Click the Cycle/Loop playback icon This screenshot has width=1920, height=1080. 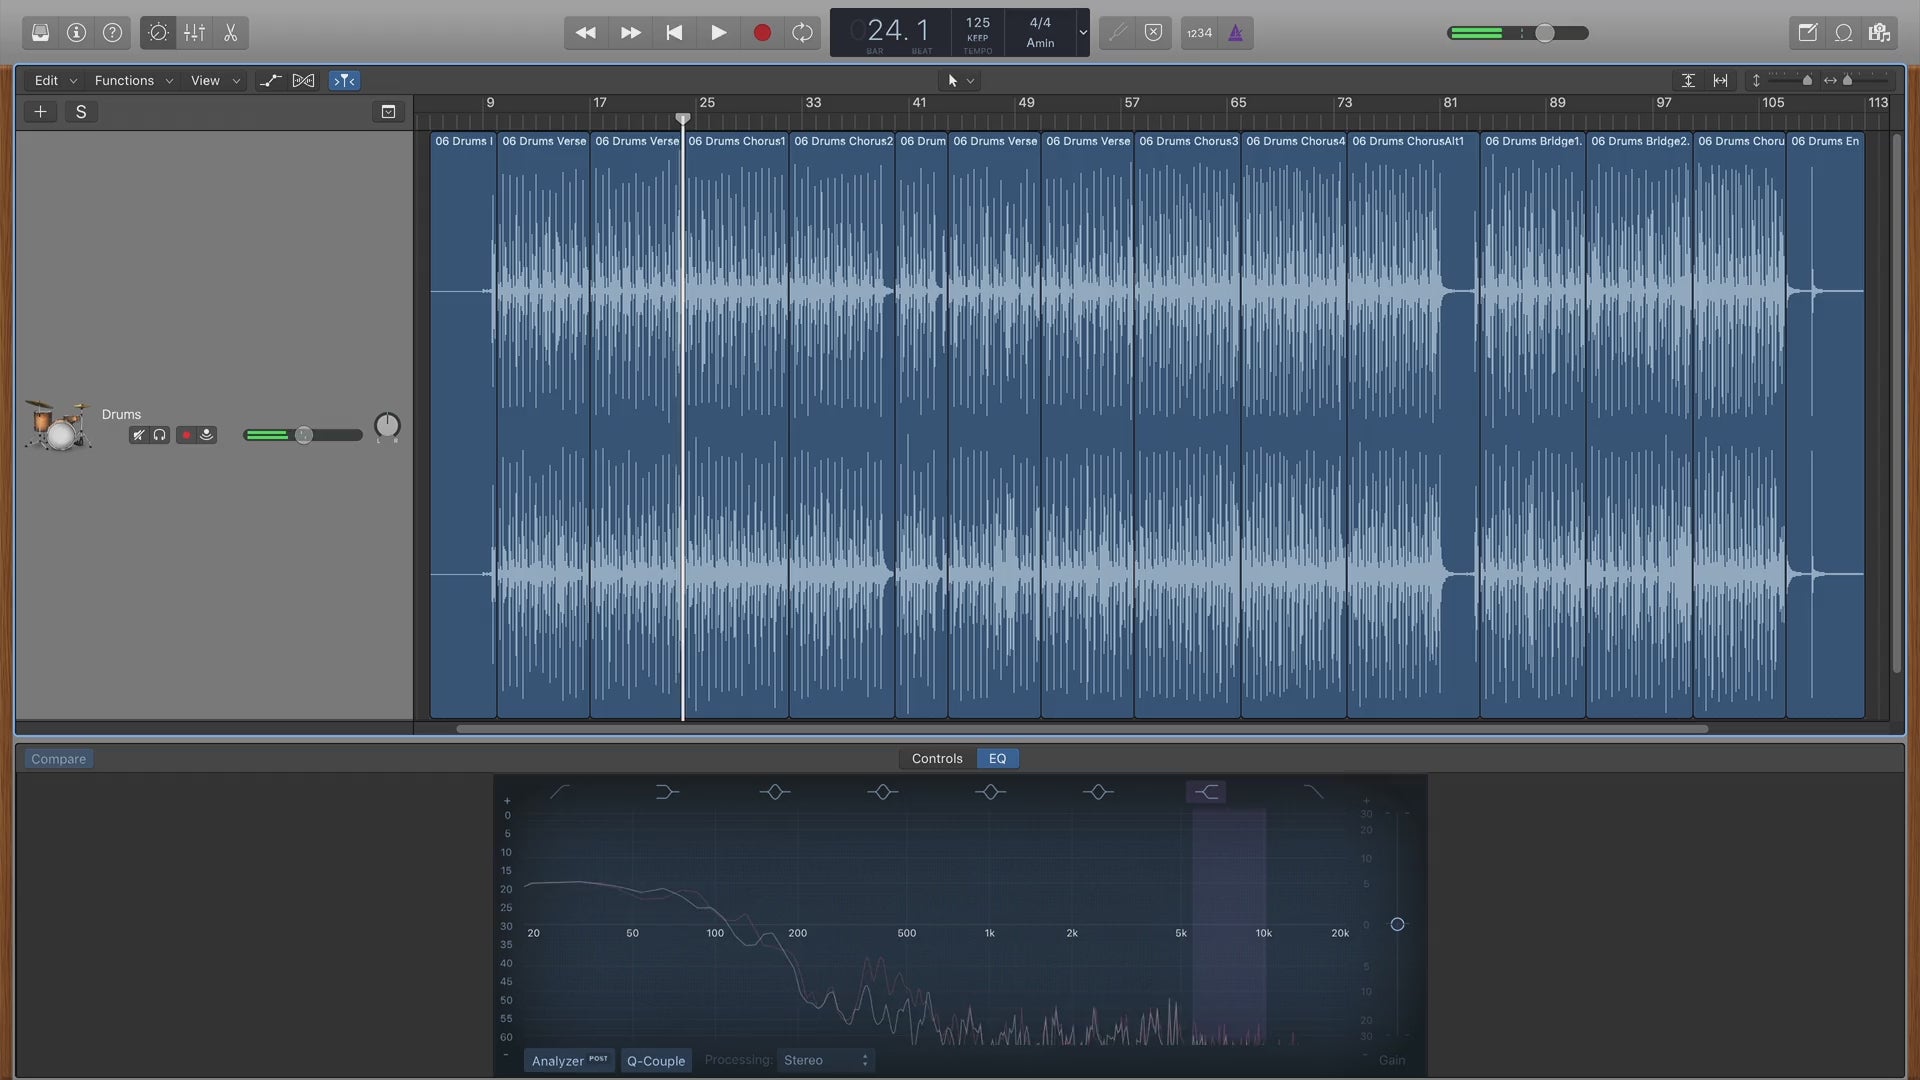[804, 33]
